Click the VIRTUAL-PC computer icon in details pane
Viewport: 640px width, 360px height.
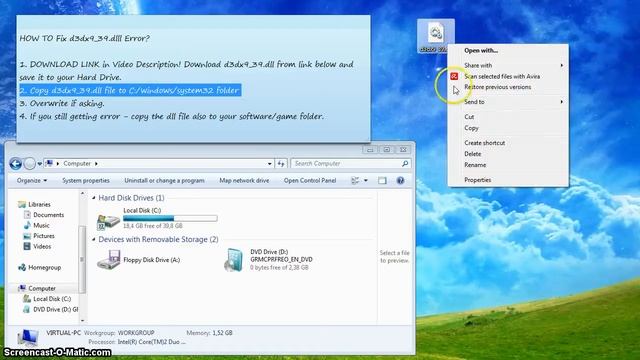[x=28, y=338]
